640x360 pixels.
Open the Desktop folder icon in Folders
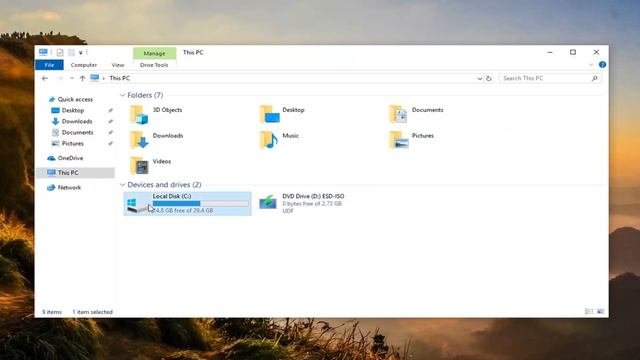click(269, 115)
